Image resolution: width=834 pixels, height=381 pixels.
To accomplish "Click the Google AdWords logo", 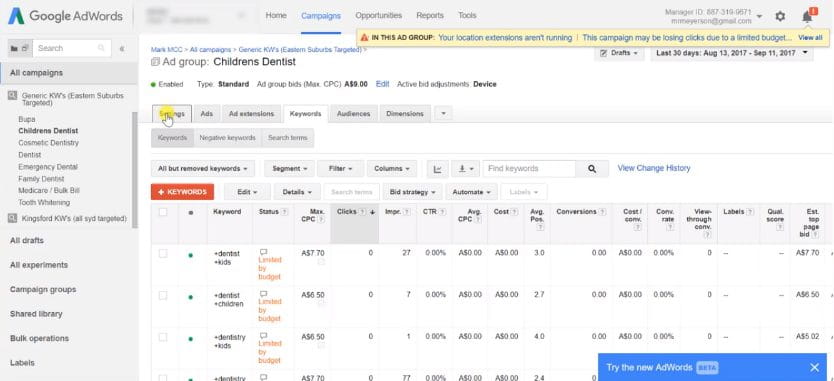I will tap(65, 16).
